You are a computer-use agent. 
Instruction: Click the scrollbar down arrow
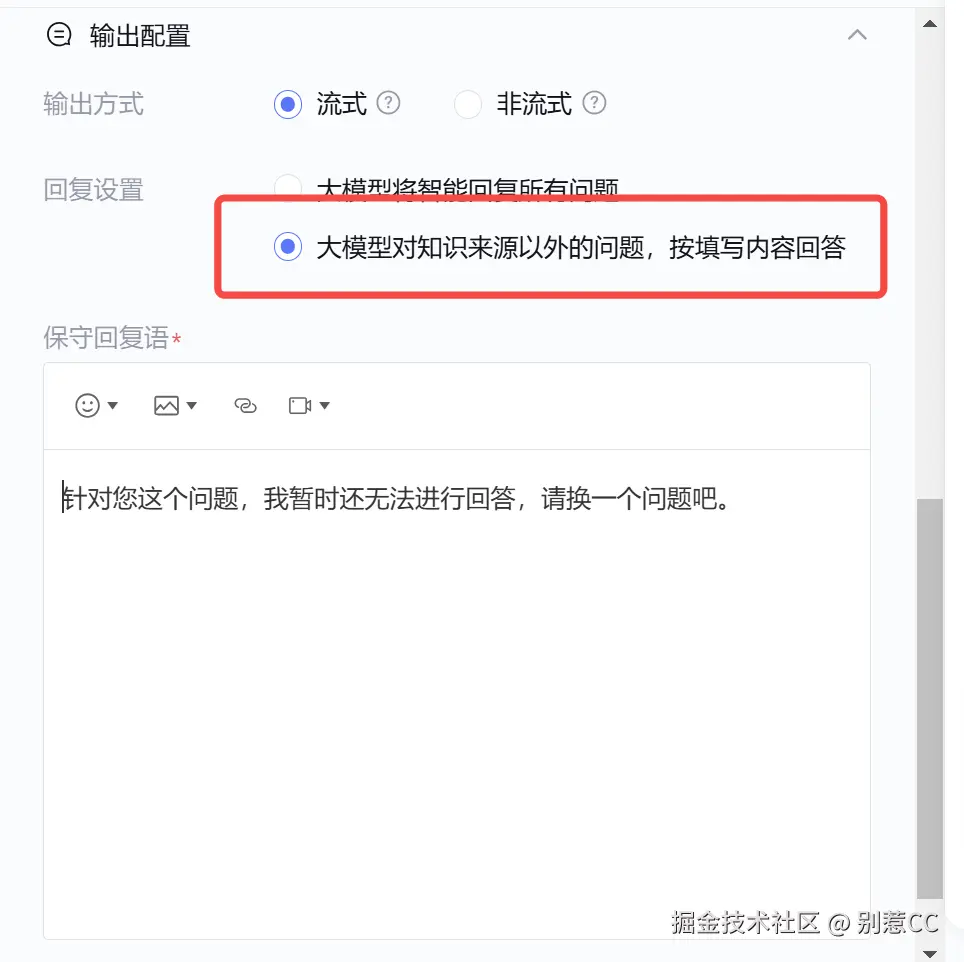coord(930,953)
